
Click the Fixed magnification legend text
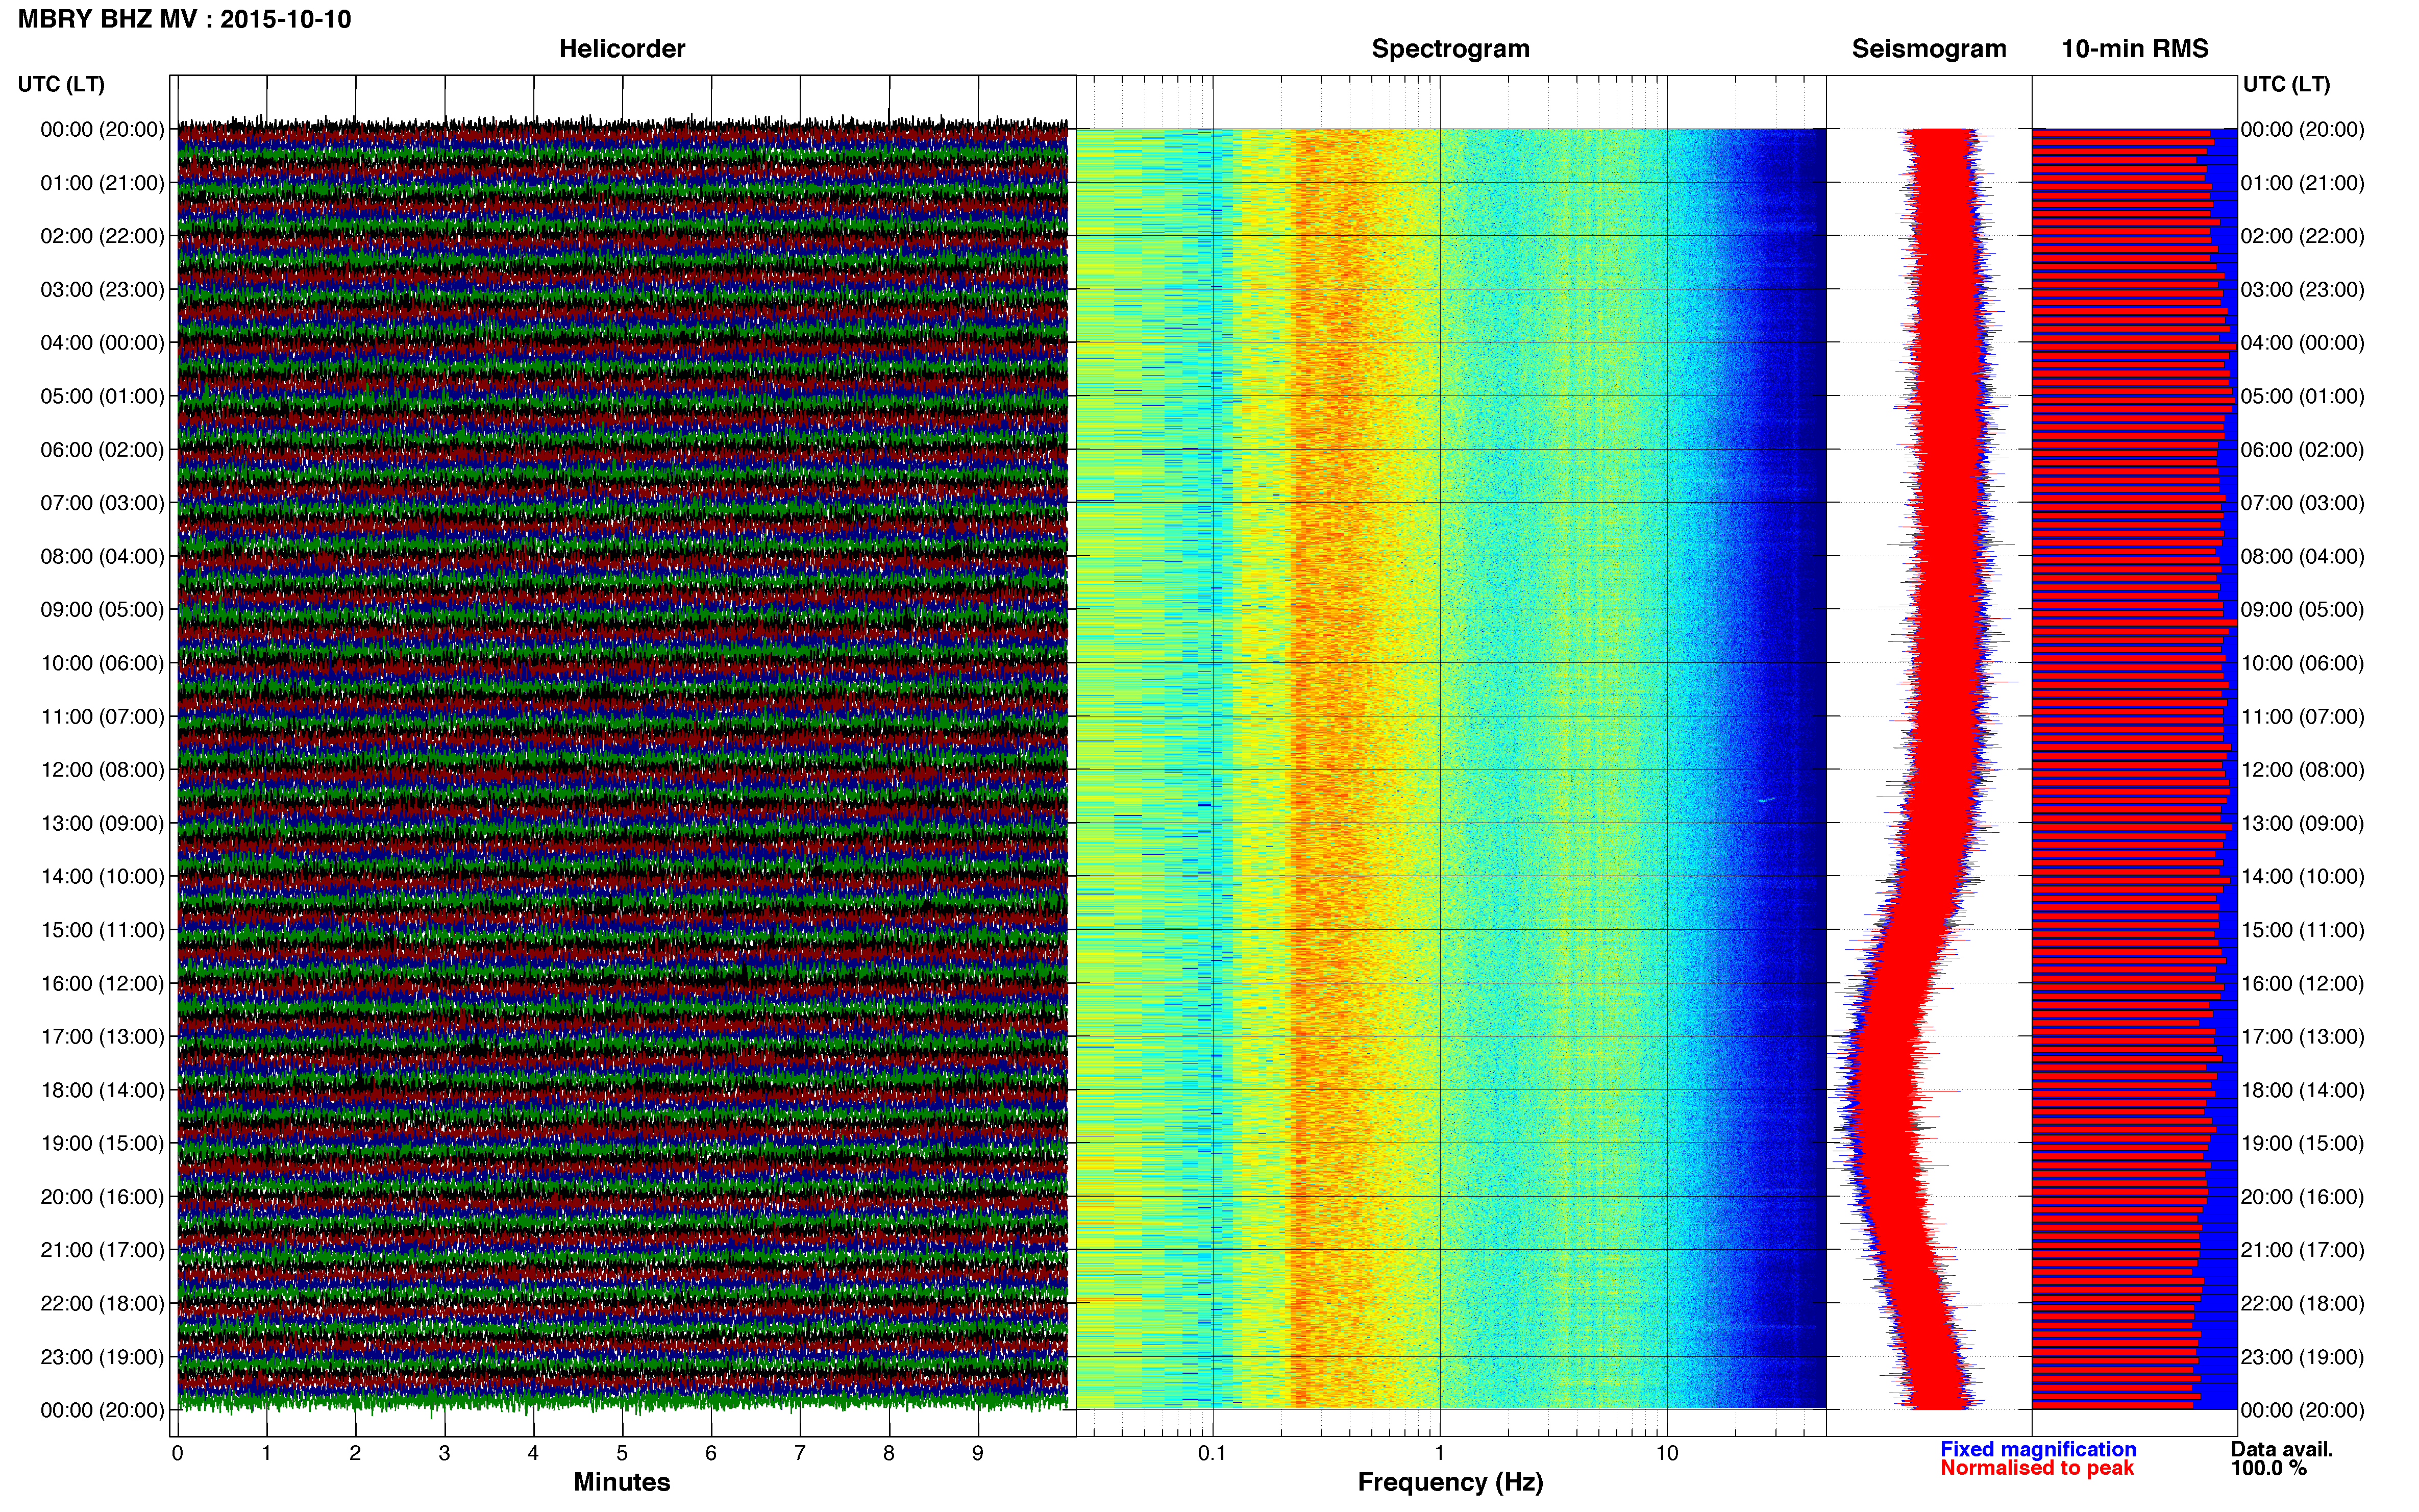2038,1450
